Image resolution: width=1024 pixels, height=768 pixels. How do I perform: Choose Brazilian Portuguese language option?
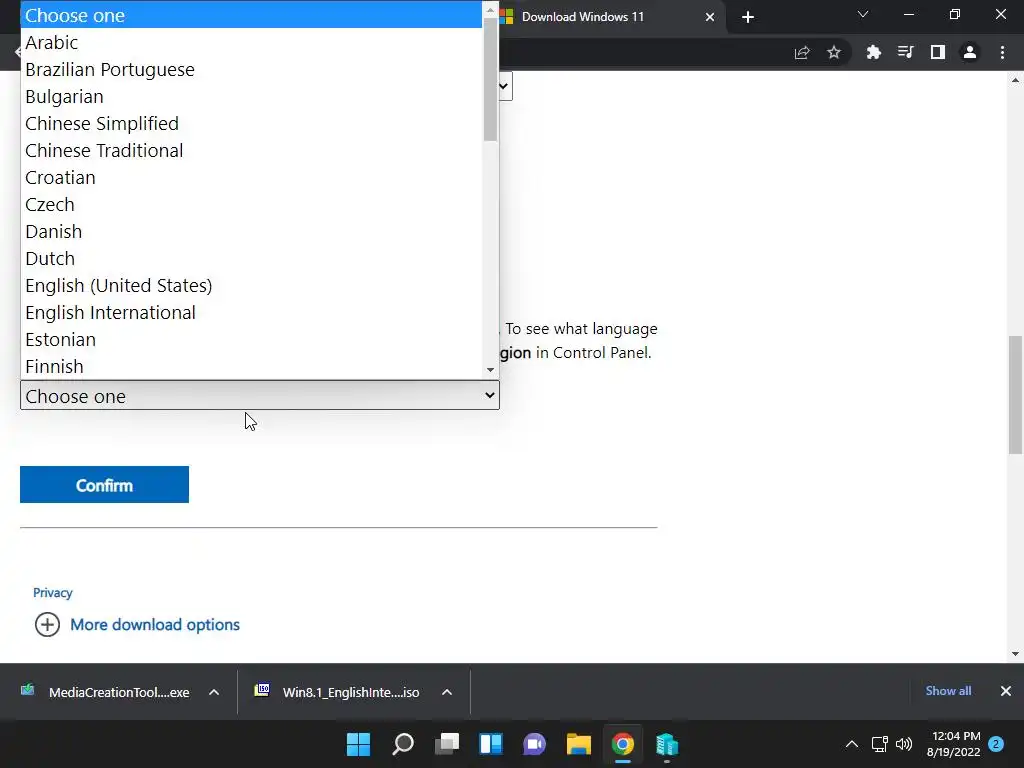(251, 69)
